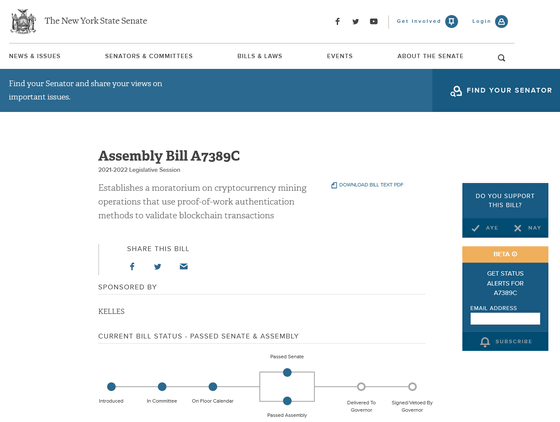The height and width of the screenshot is (422, 560).
Task: Share this bill on Twitter
Action: pyautogui.click(x=158, y=266)
